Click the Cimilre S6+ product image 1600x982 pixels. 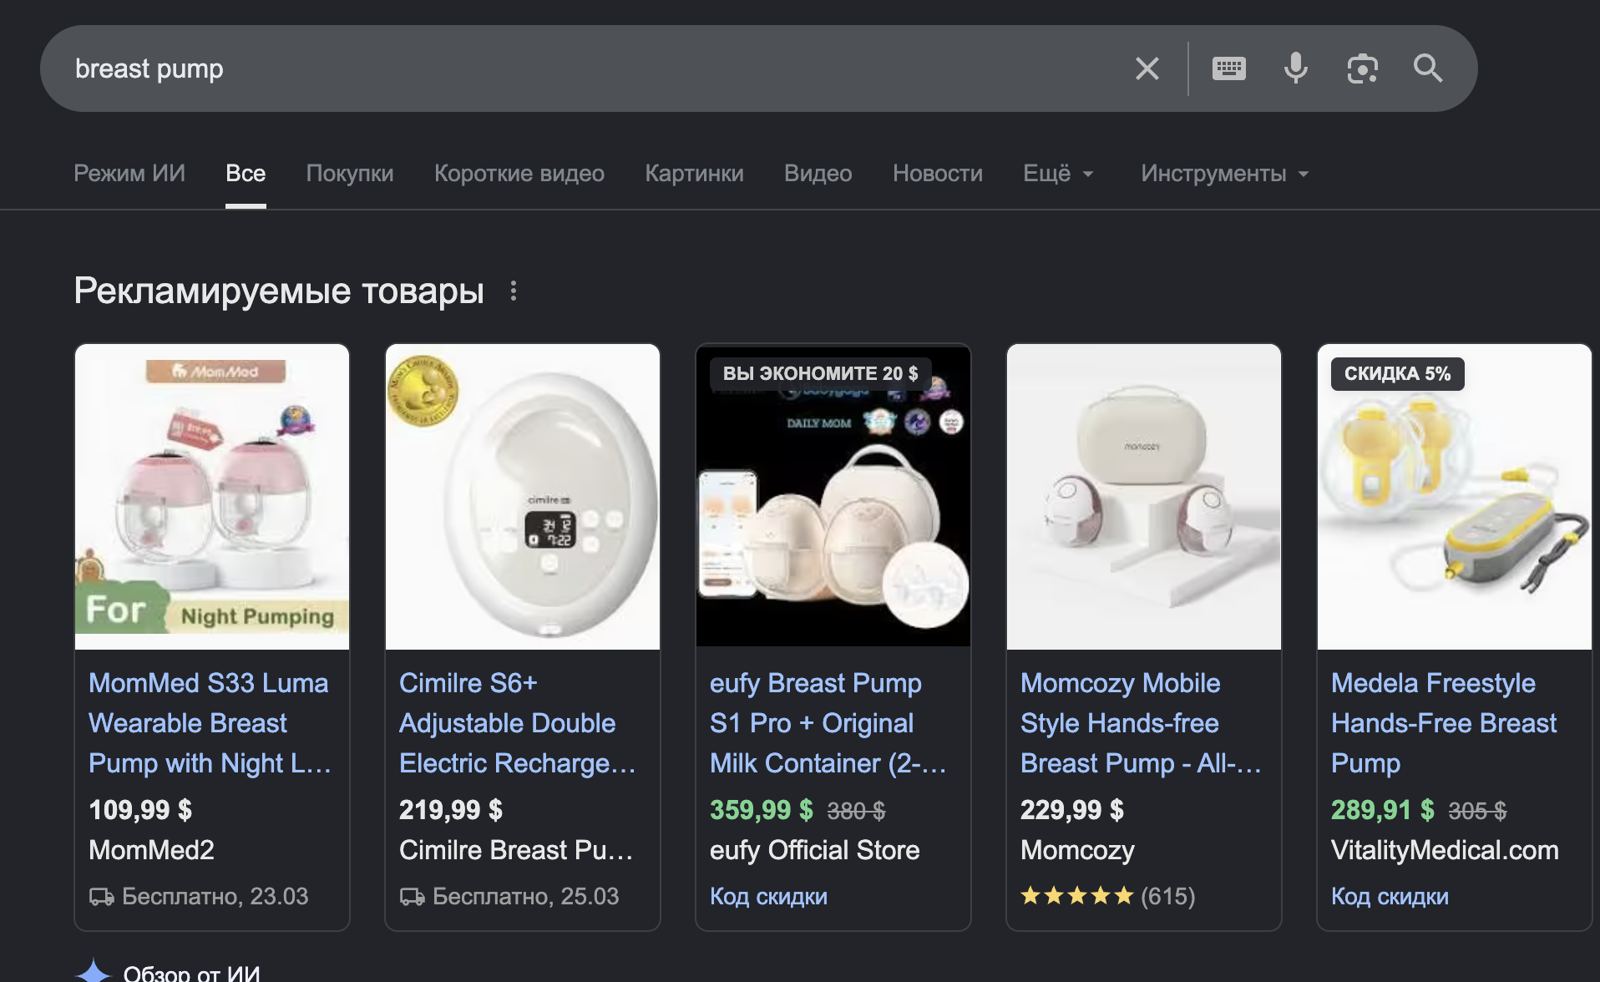(x=523, y=497)
